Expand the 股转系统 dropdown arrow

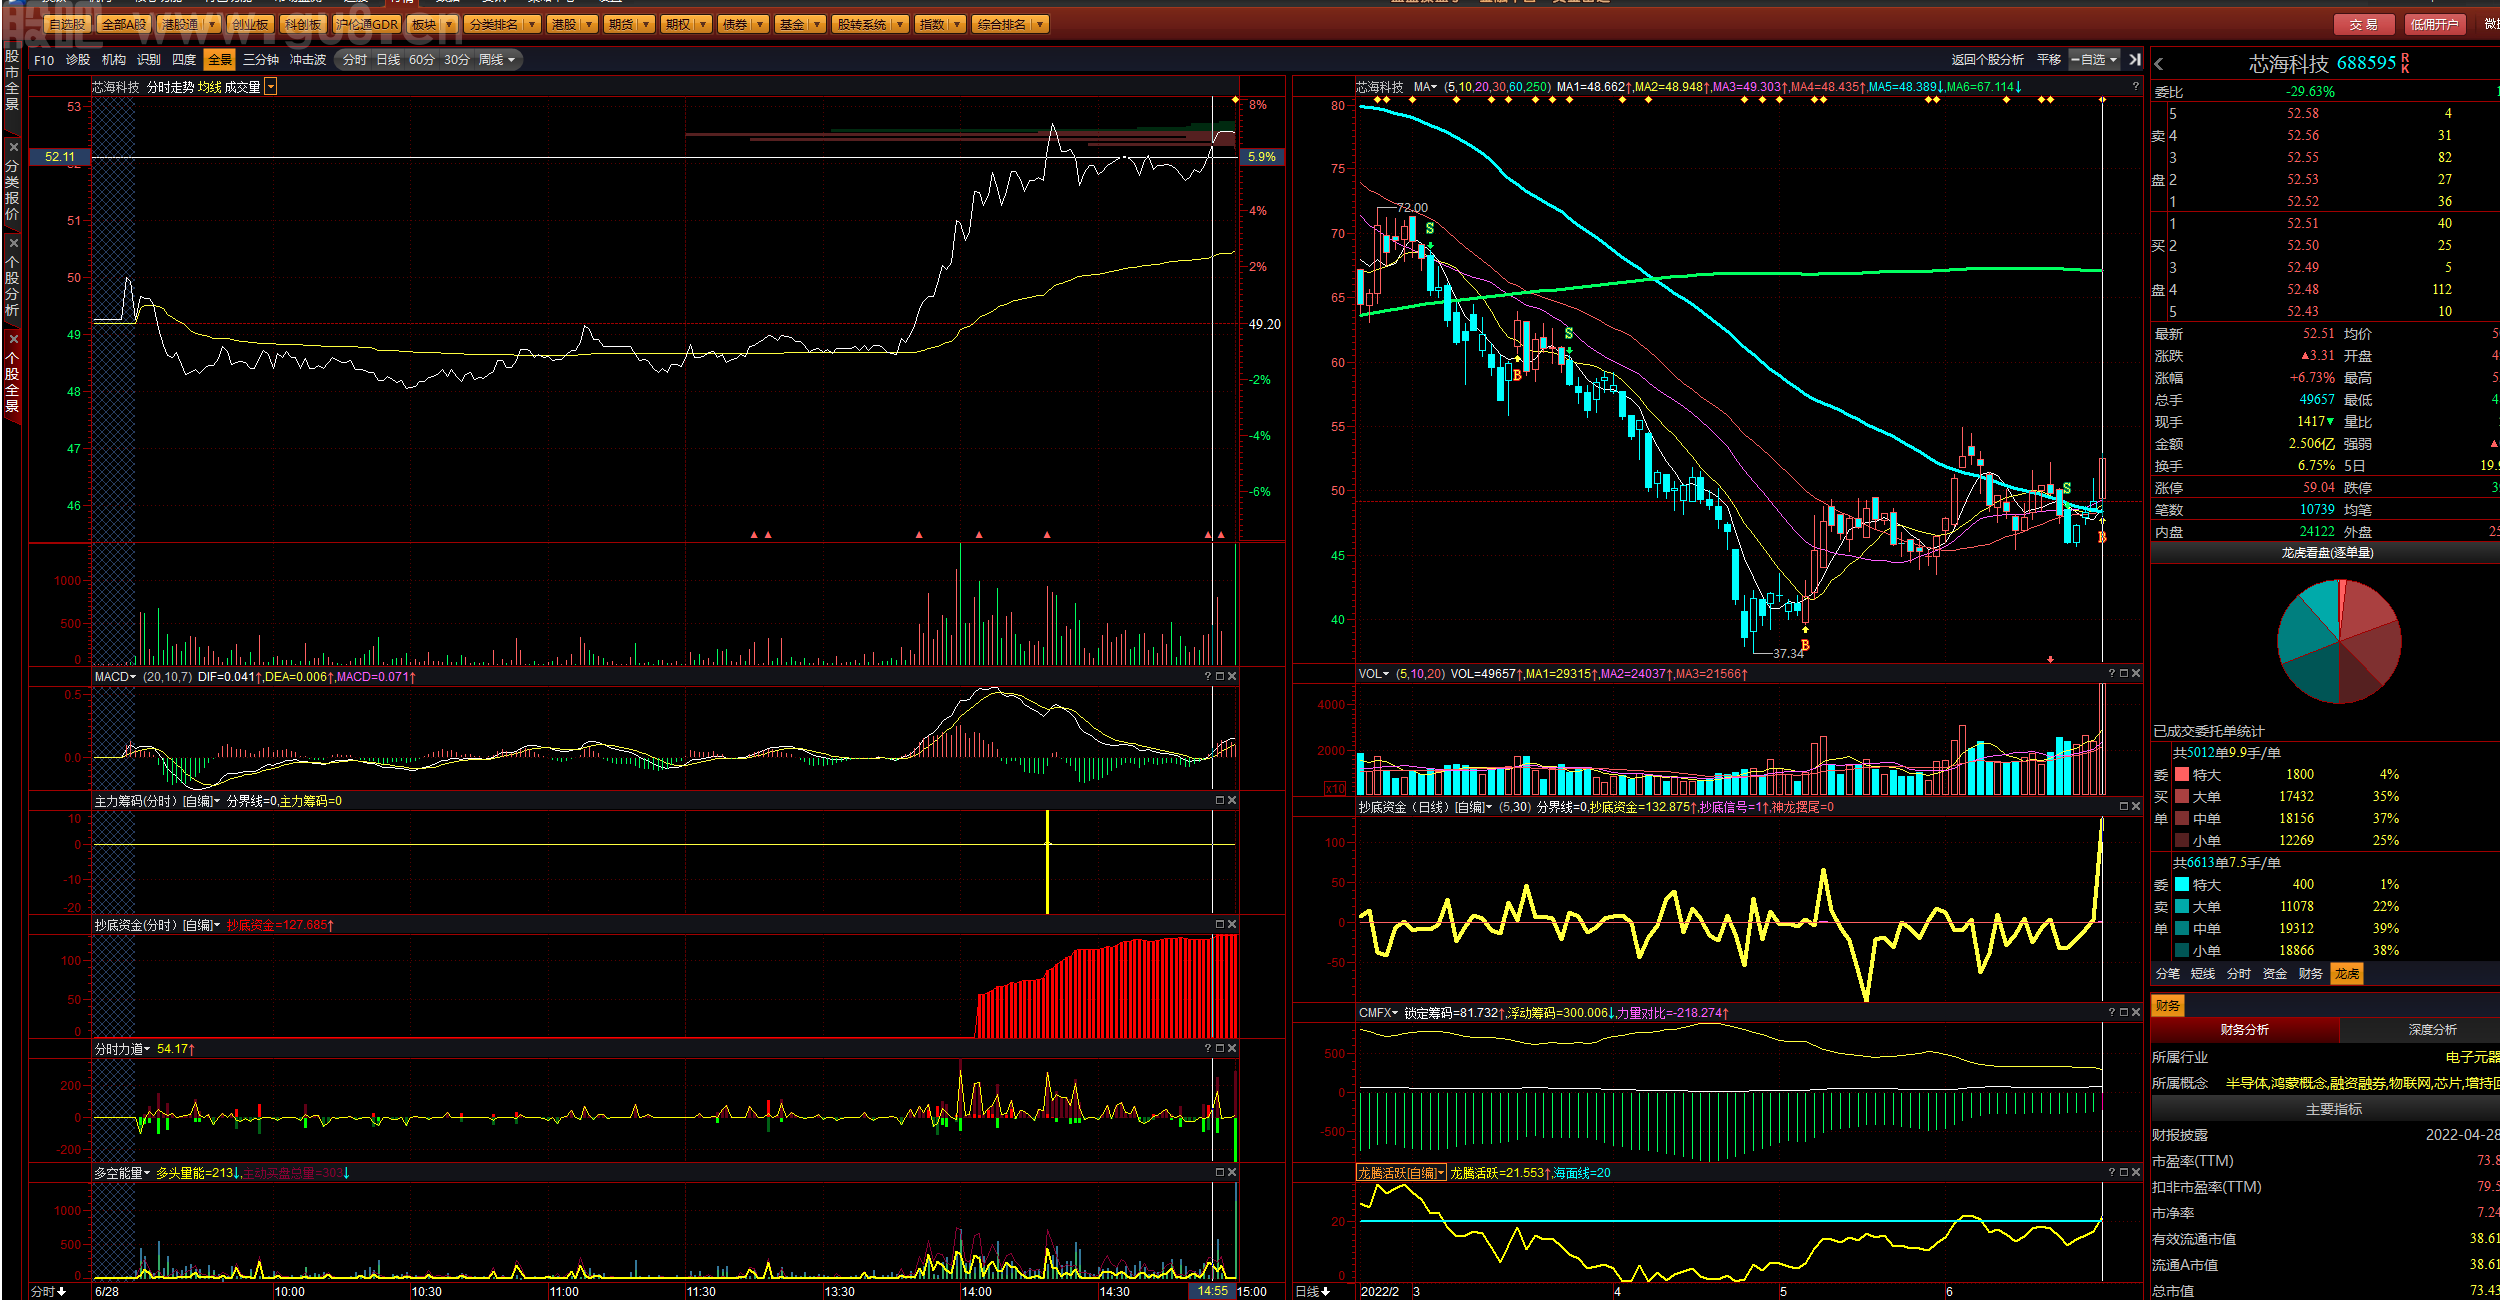[x=900, y=24]
